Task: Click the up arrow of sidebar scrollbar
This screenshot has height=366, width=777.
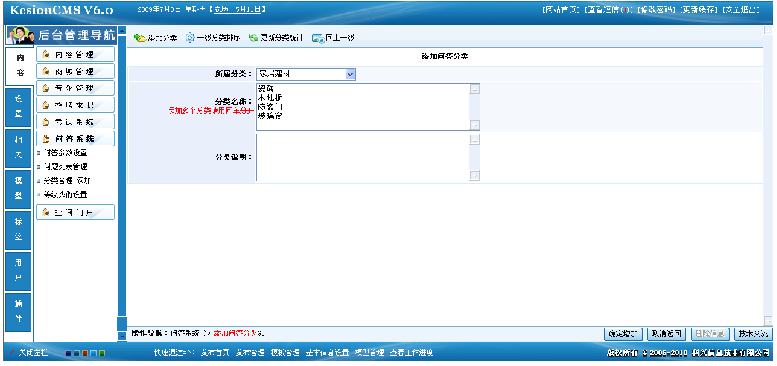Action: 122,30
